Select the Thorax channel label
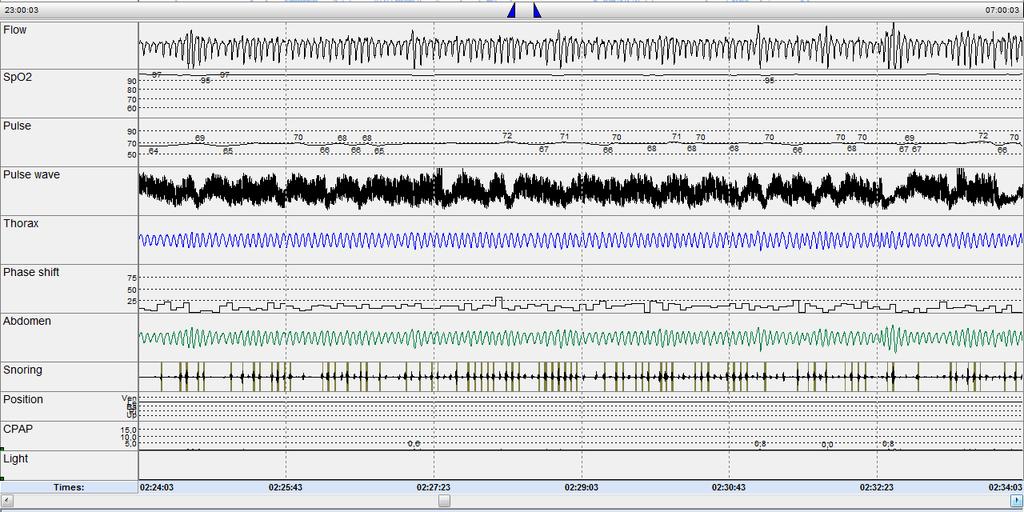The height and width of the screenshot is (512, 1024). 21,223
